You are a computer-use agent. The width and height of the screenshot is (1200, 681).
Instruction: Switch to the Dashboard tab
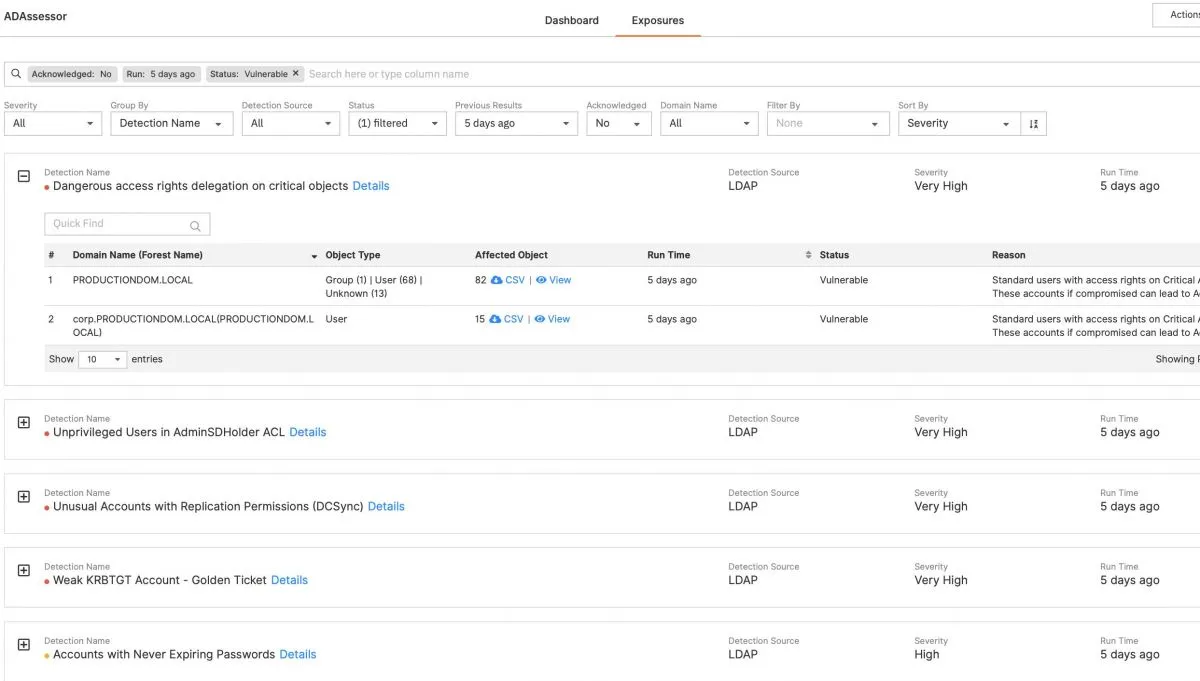572,20
